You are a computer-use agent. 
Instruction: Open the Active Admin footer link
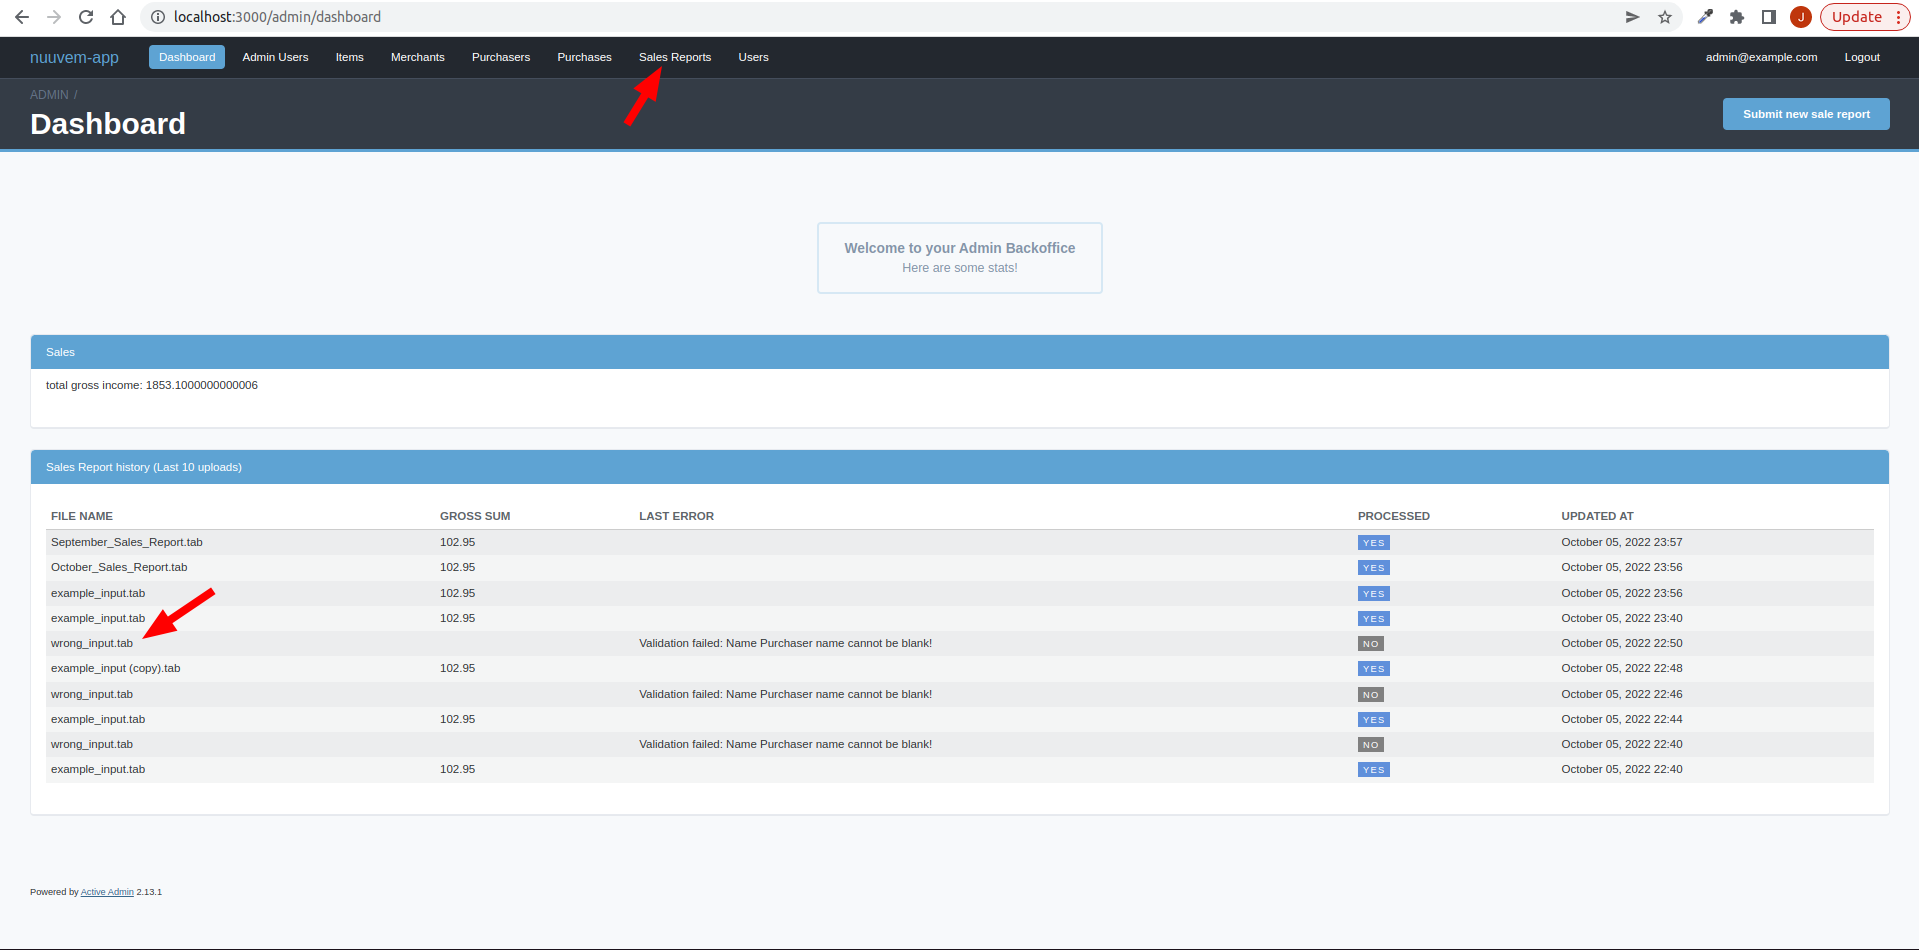click(107, 891)
